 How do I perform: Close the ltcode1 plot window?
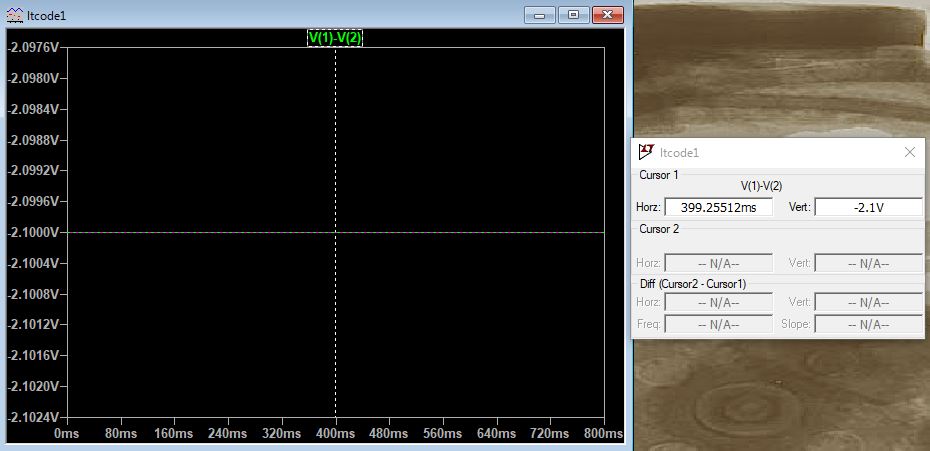tap(608, 15)
